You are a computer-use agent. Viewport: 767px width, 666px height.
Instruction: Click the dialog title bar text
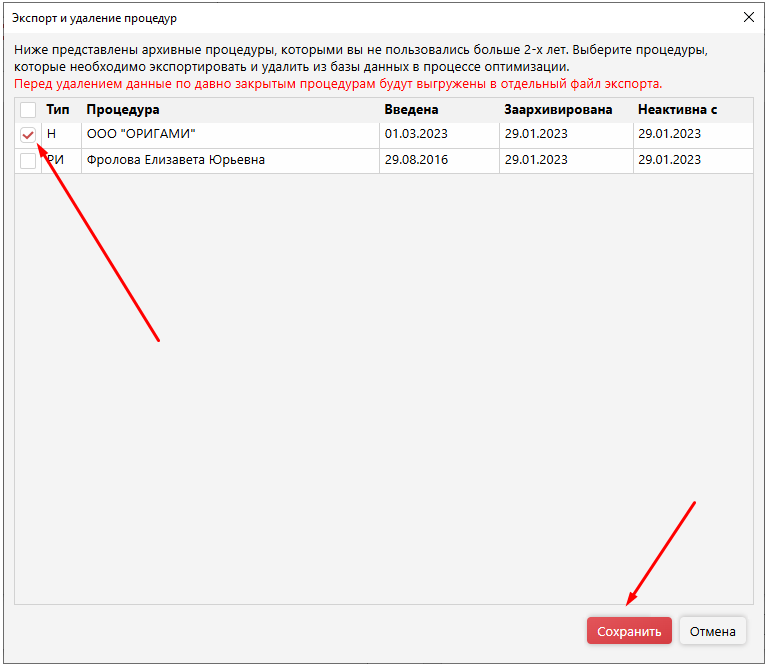pos(94,18)
